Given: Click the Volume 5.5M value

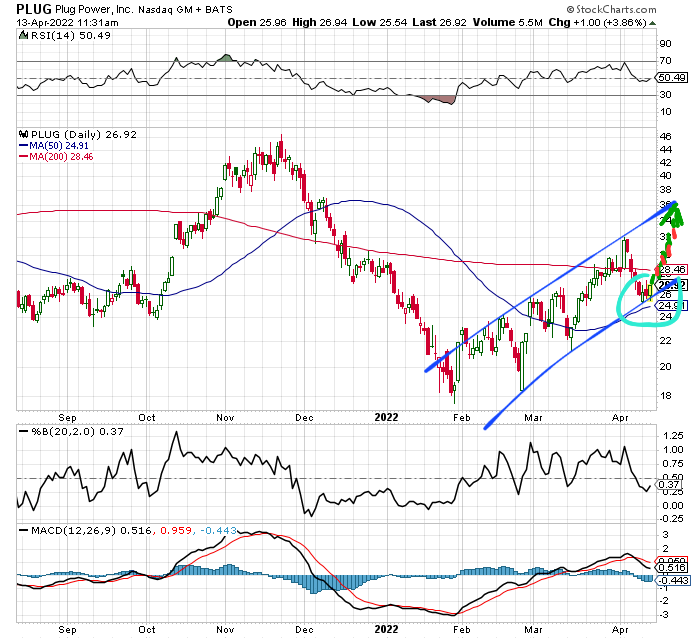Looking at the screenshot, I should point(508,22).
